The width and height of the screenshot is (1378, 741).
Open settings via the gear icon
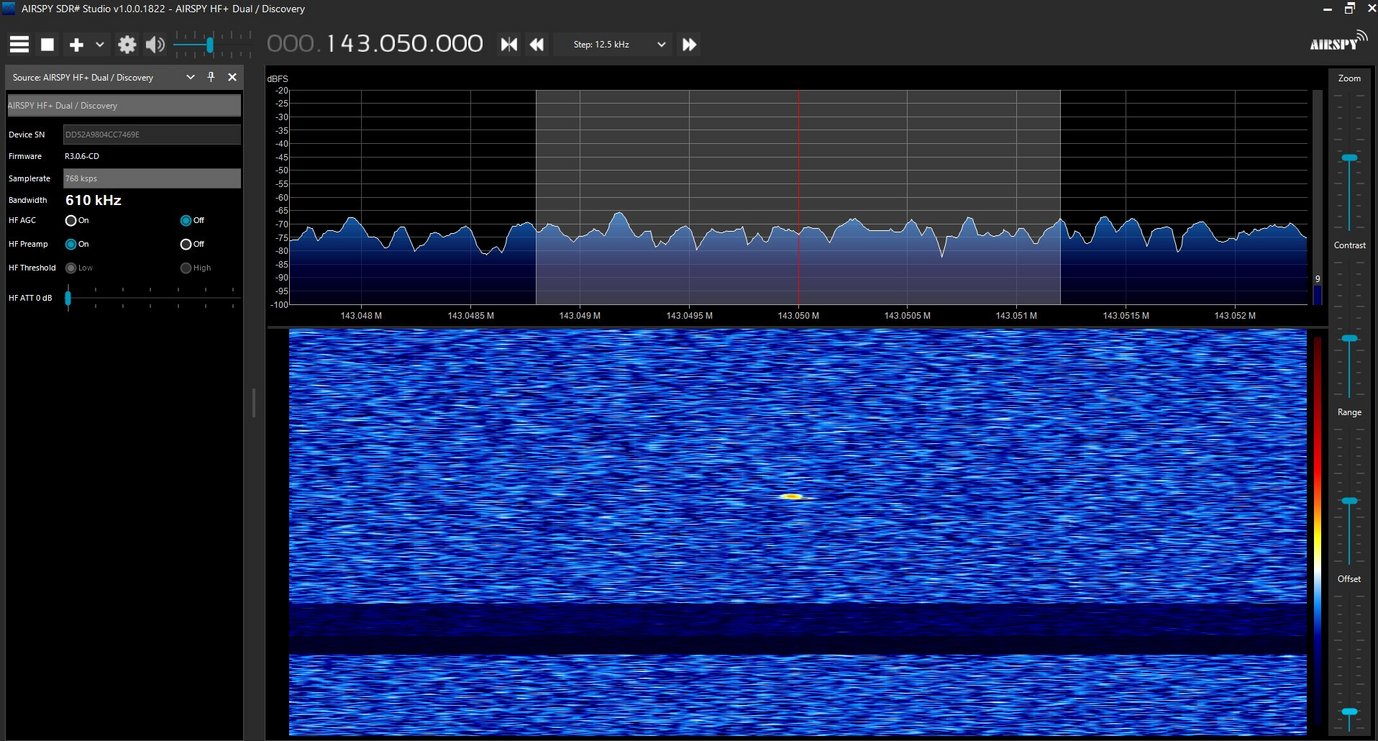point(127,44)
